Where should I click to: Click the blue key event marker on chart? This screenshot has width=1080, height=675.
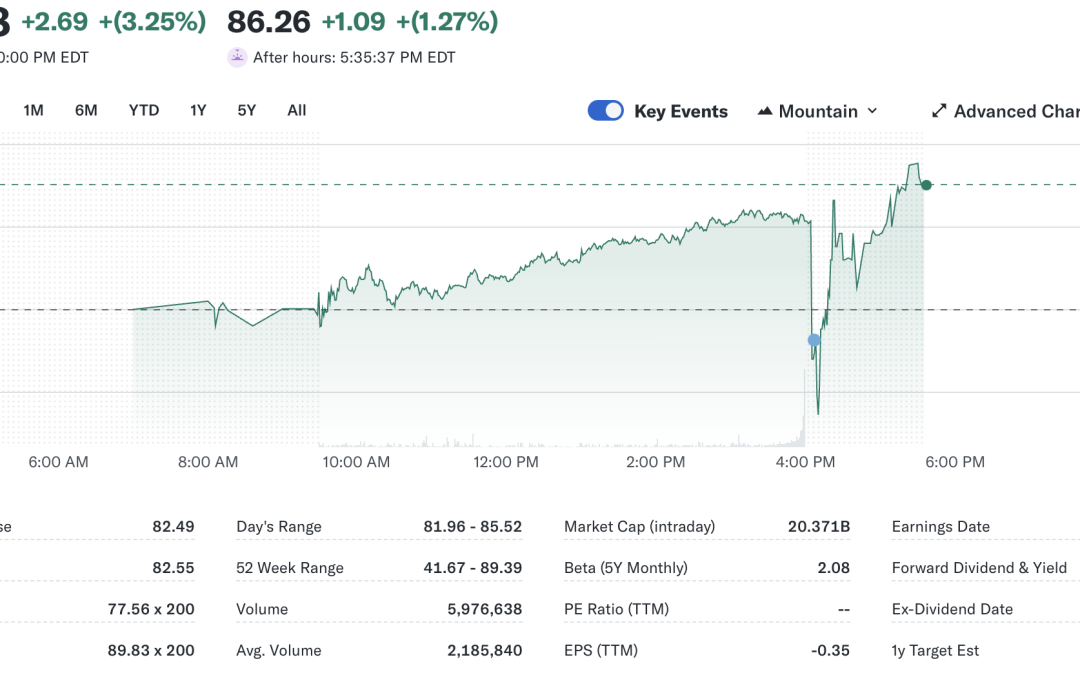(x=814, y=340)
